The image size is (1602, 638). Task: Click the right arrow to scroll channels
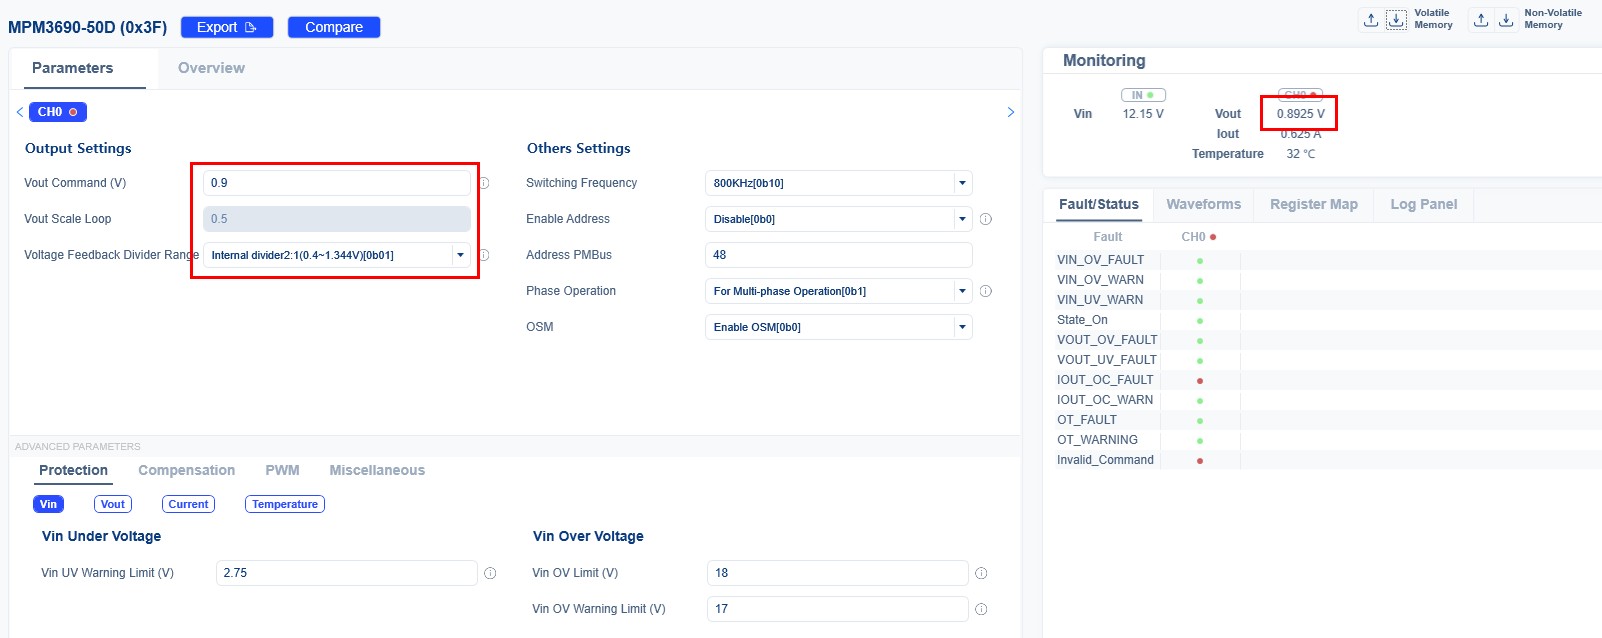pyautogui.click(x=1010, y=112)
